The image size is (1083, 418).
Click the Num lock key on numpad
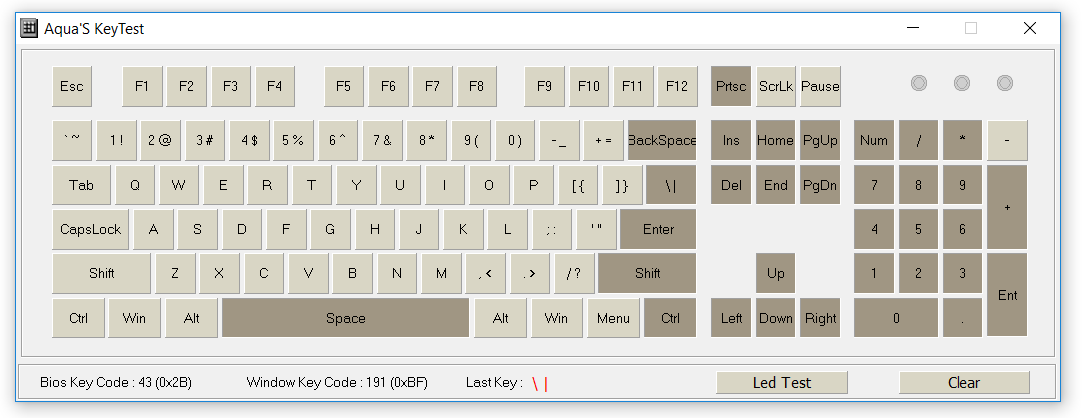(x=874, y=140)
